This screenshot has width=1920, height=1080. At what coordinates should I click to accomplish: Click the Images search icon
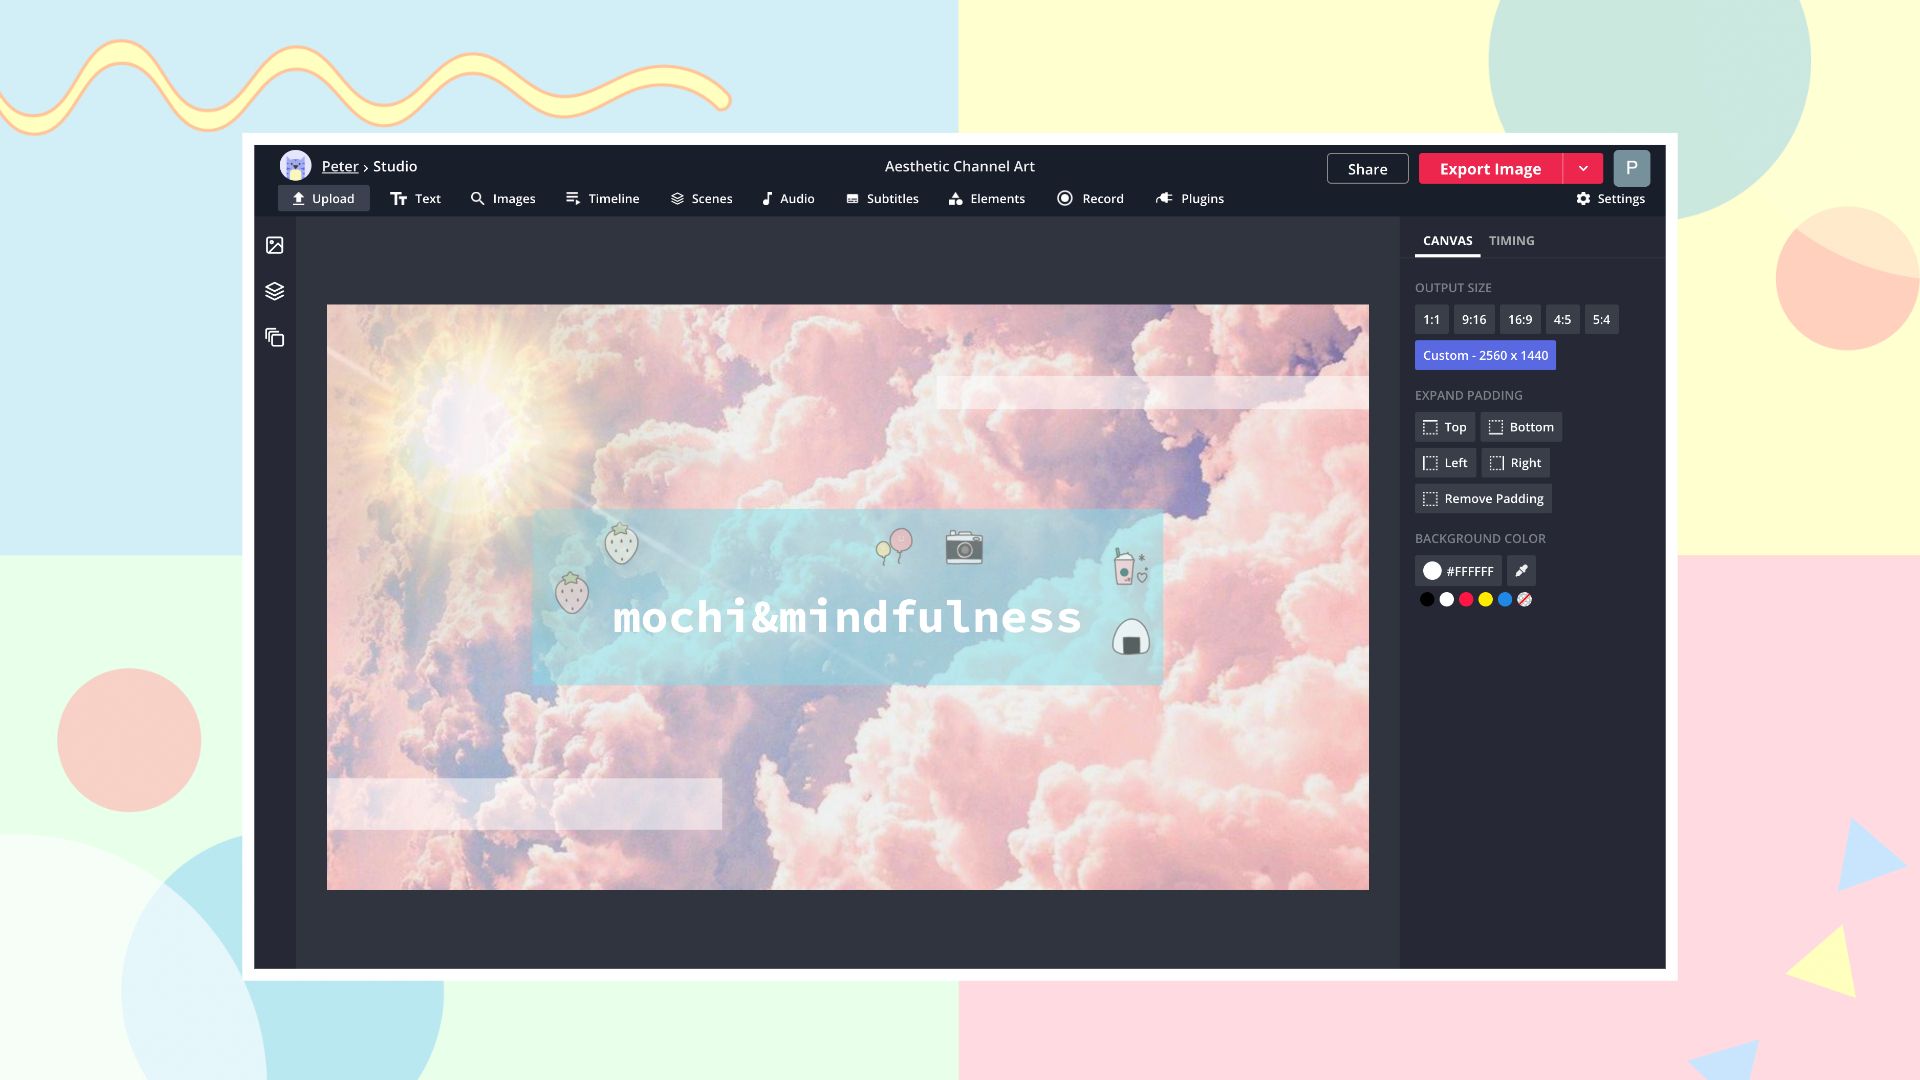click(477, 199)
